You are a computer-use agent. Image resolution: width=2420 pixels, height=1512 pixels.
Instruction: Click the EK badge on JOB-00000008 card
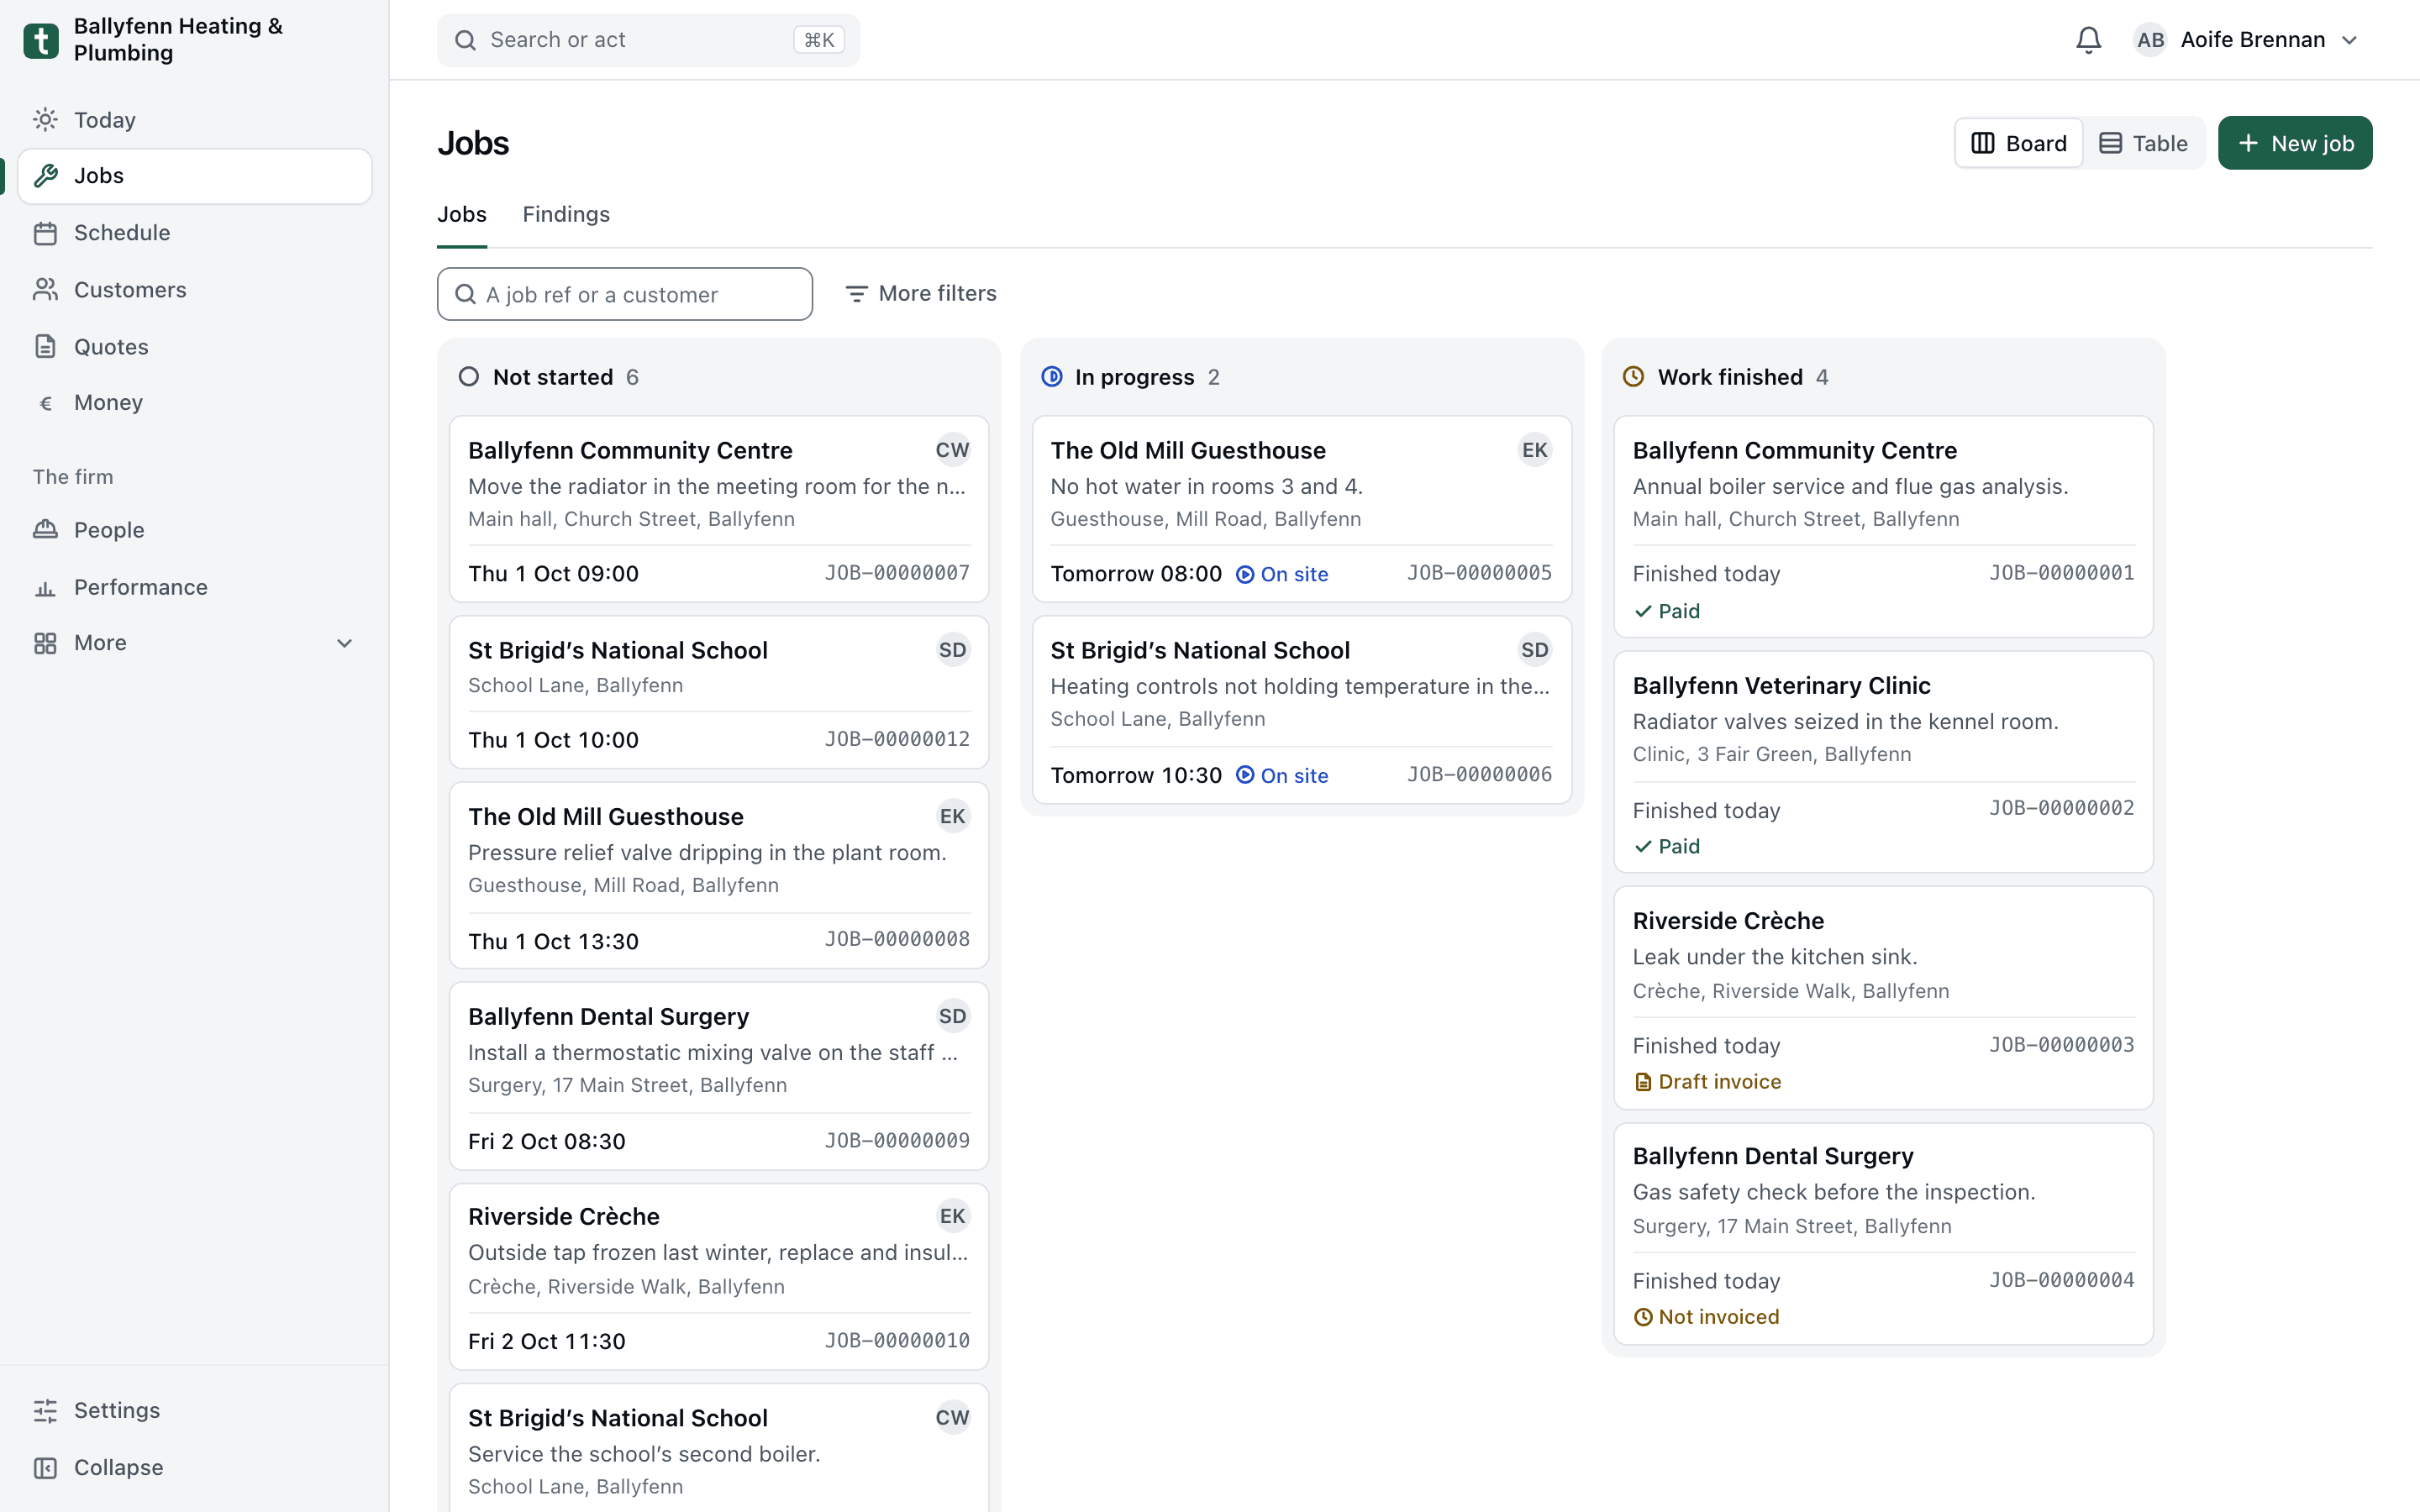coord(952,816)
